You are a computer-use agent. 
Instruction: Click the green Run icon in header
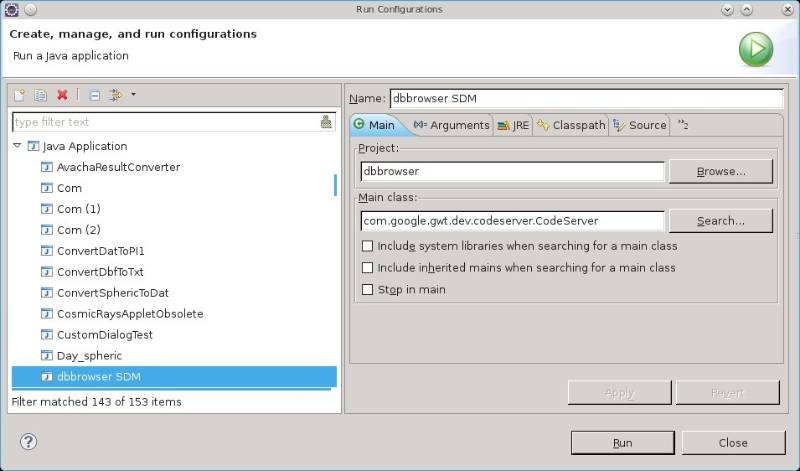point(755,48)
